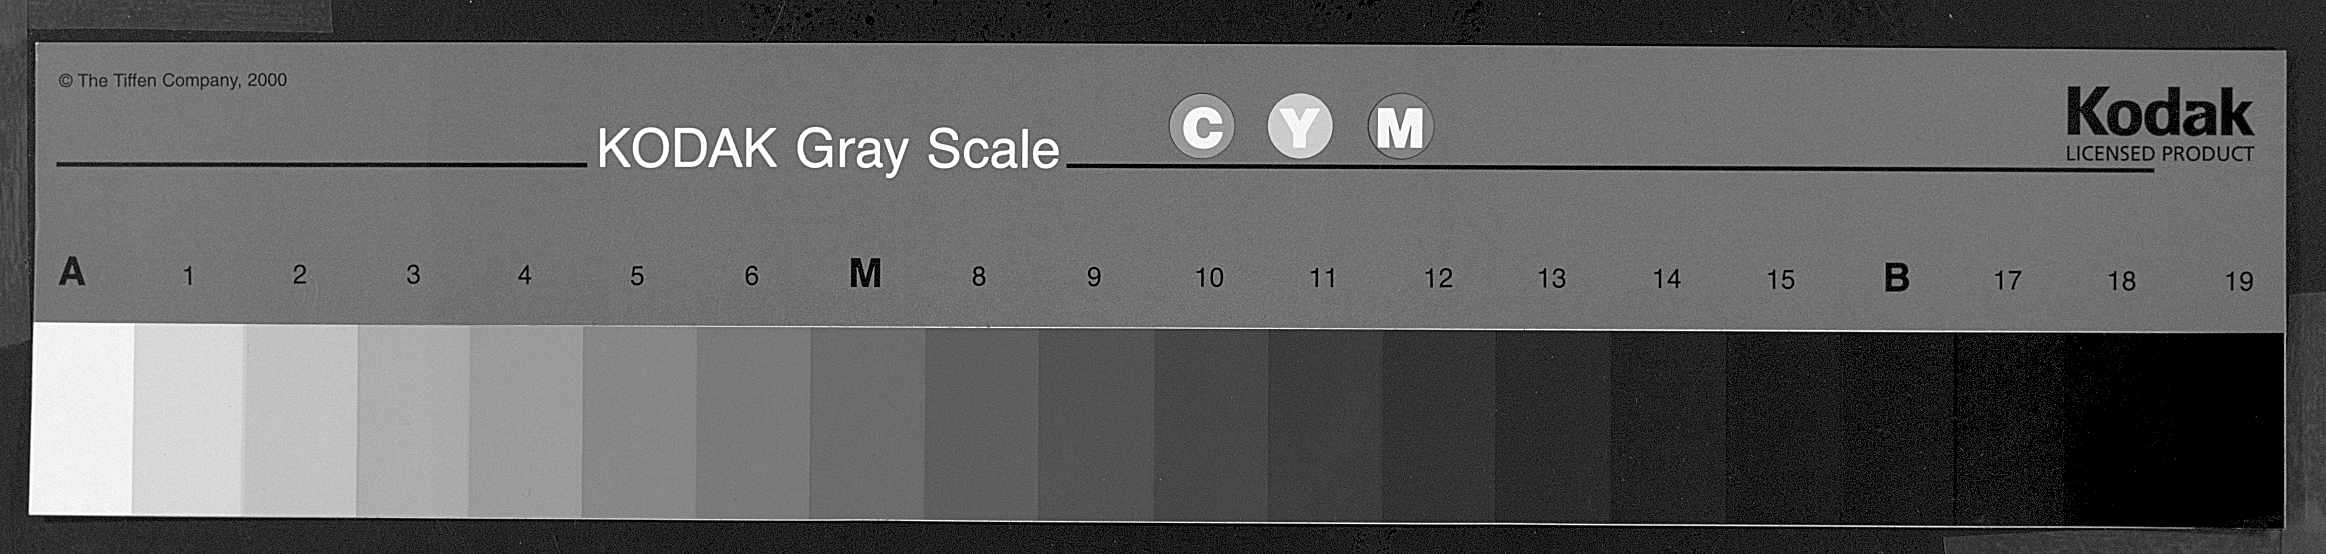The width and height of the screenshot is (2326, 554).
Task: Click the LICENSED PRODUCT text
Action: tap(2160, 154)
